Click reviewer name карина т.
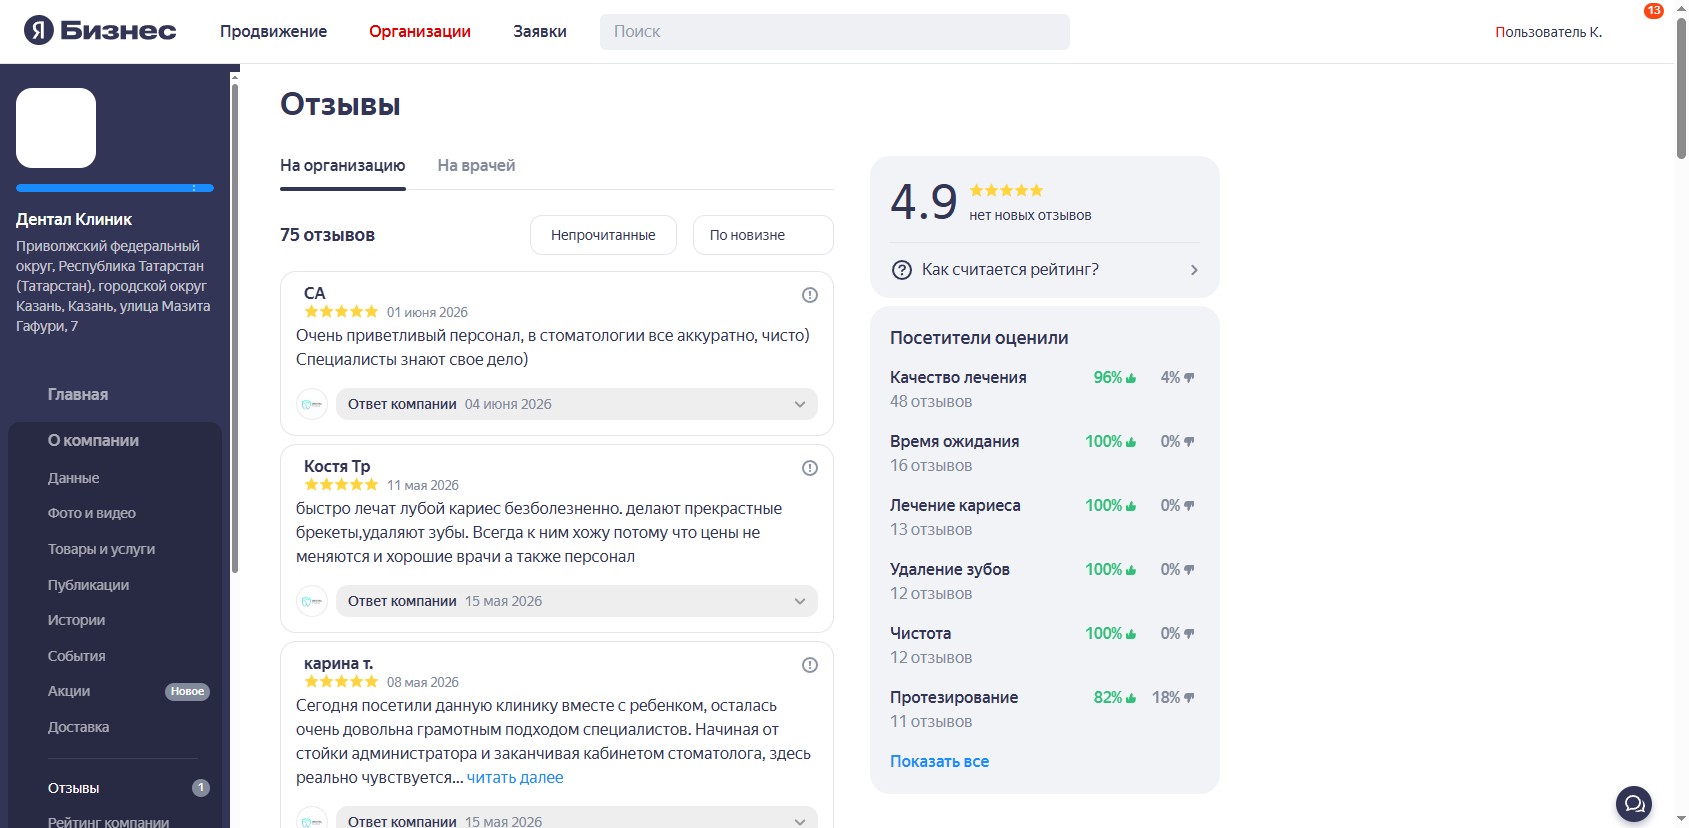The width and height of the screenshot is (1689, 828). tap(338, 663)
